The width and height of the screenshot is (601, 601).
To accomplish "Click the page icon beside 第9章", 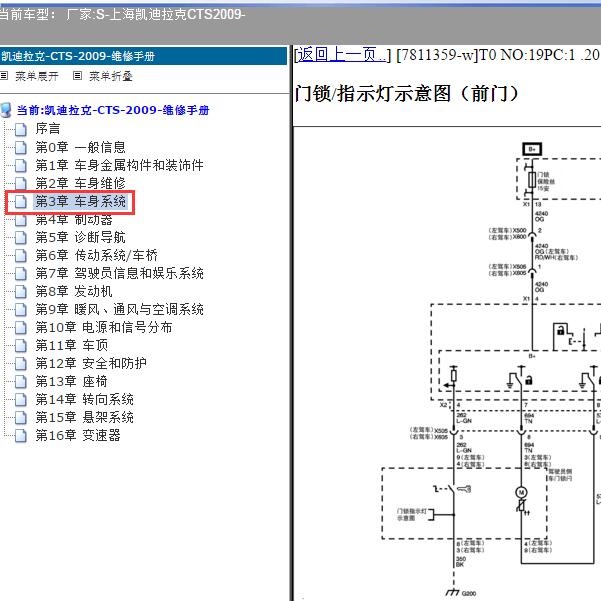I will (21, 310).
